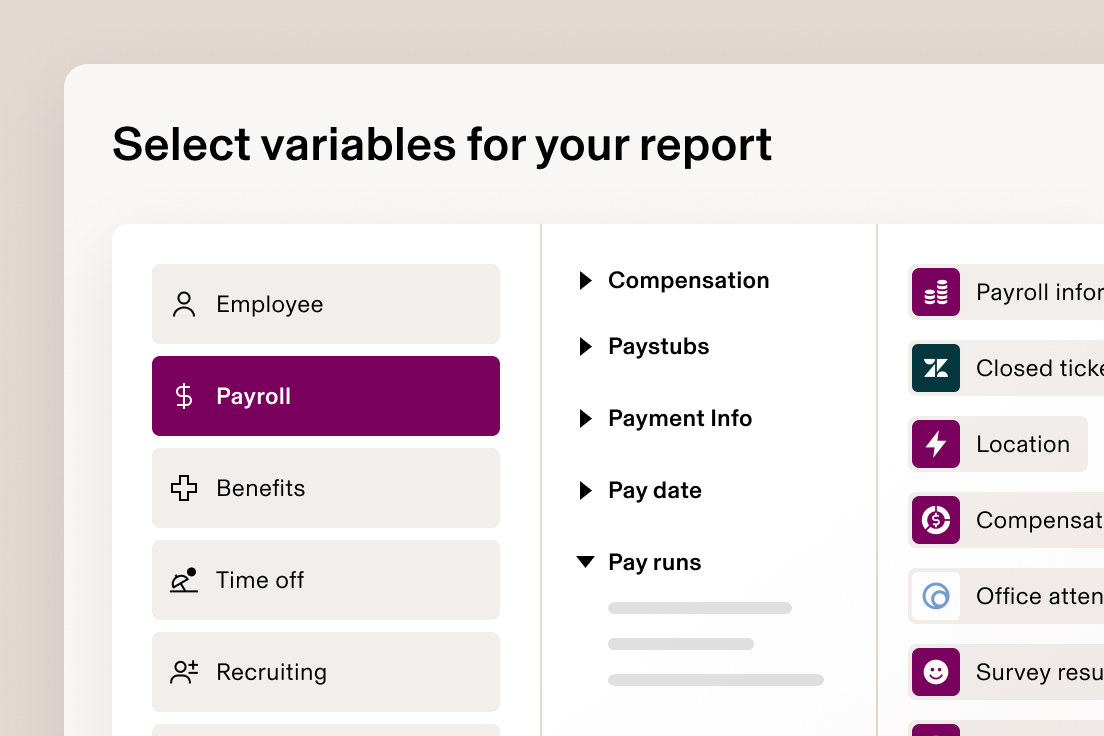Click the dollar sign icon beside Payroll
This screenshot has width=1104, height=736.
[x=183, y=395]
